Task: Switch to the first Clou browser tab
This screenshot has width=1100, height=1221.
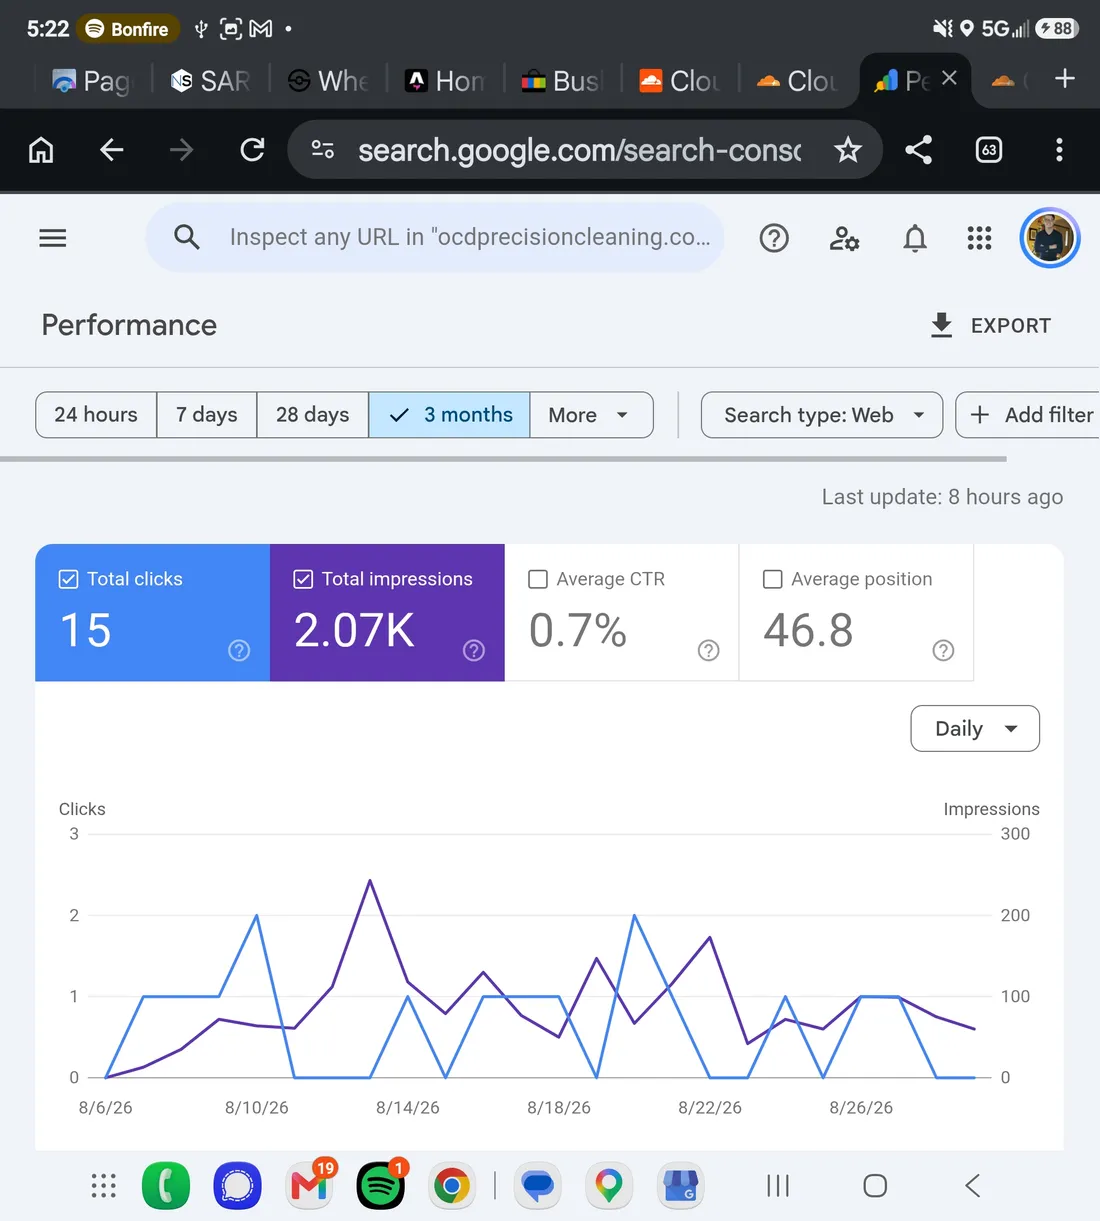Action: click(x=680, y=81)
